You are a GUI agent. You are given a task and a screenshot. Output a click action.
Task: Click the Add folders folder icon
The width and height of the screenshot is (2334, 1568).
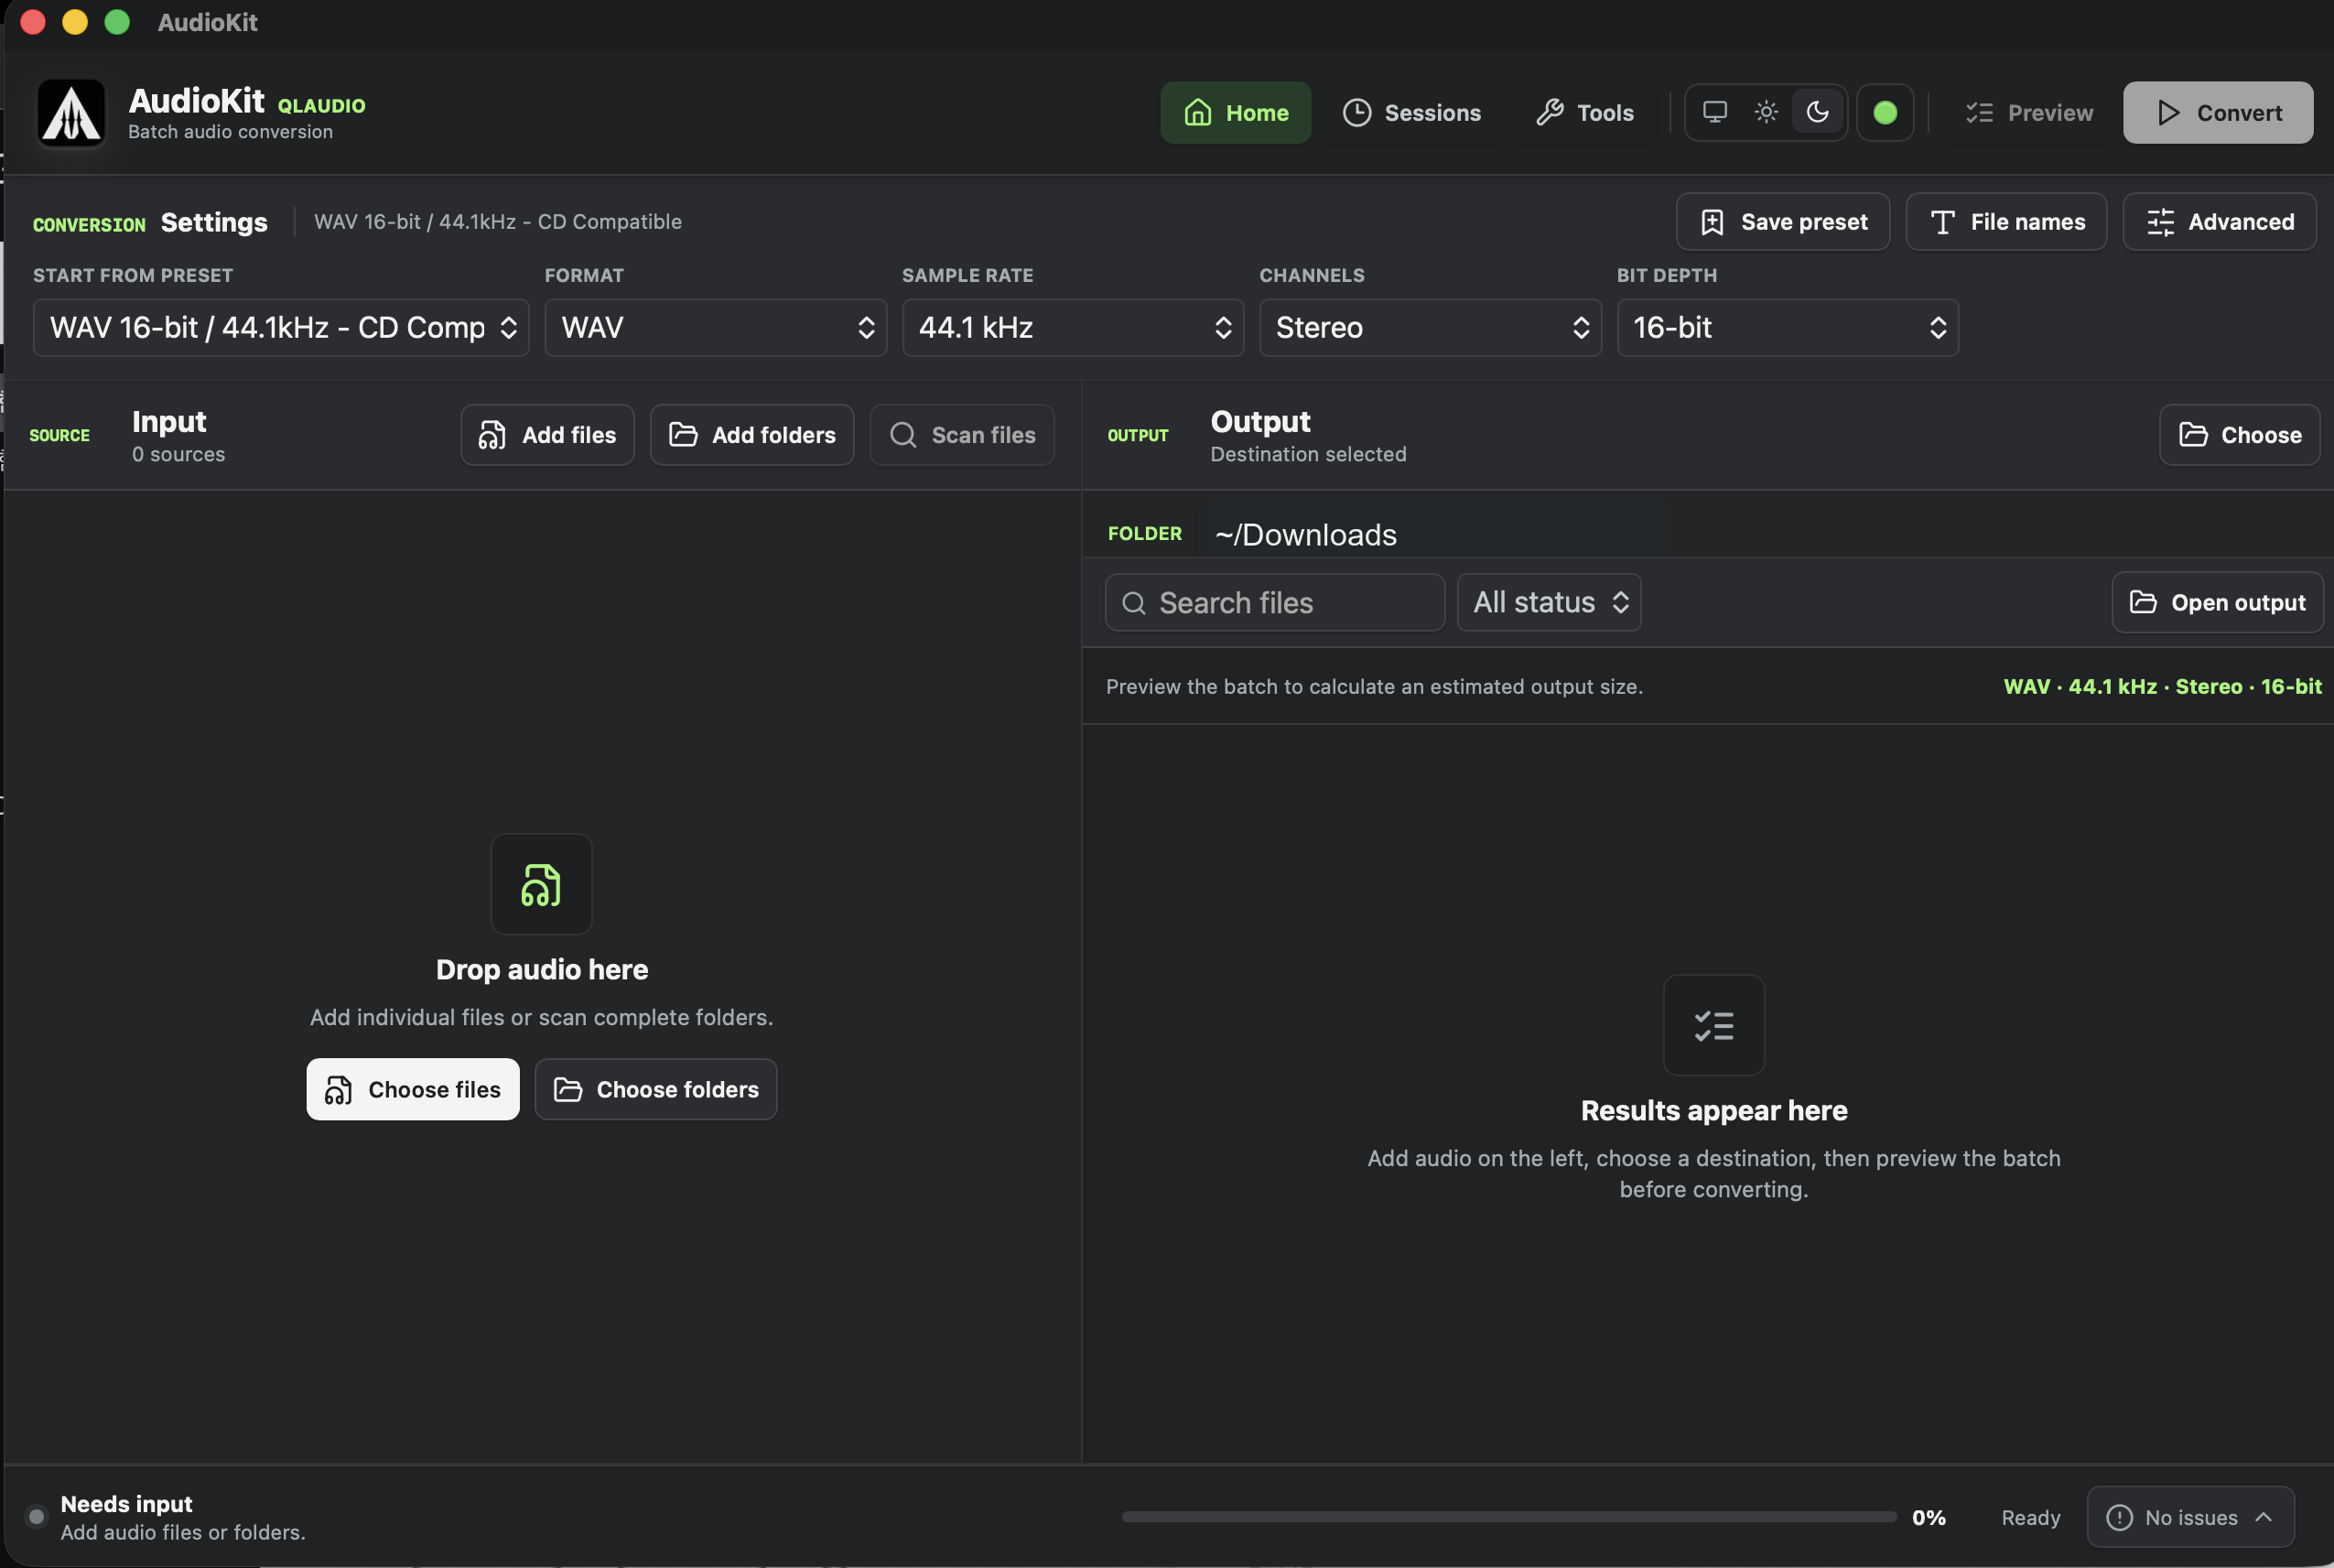pos(683,434)
